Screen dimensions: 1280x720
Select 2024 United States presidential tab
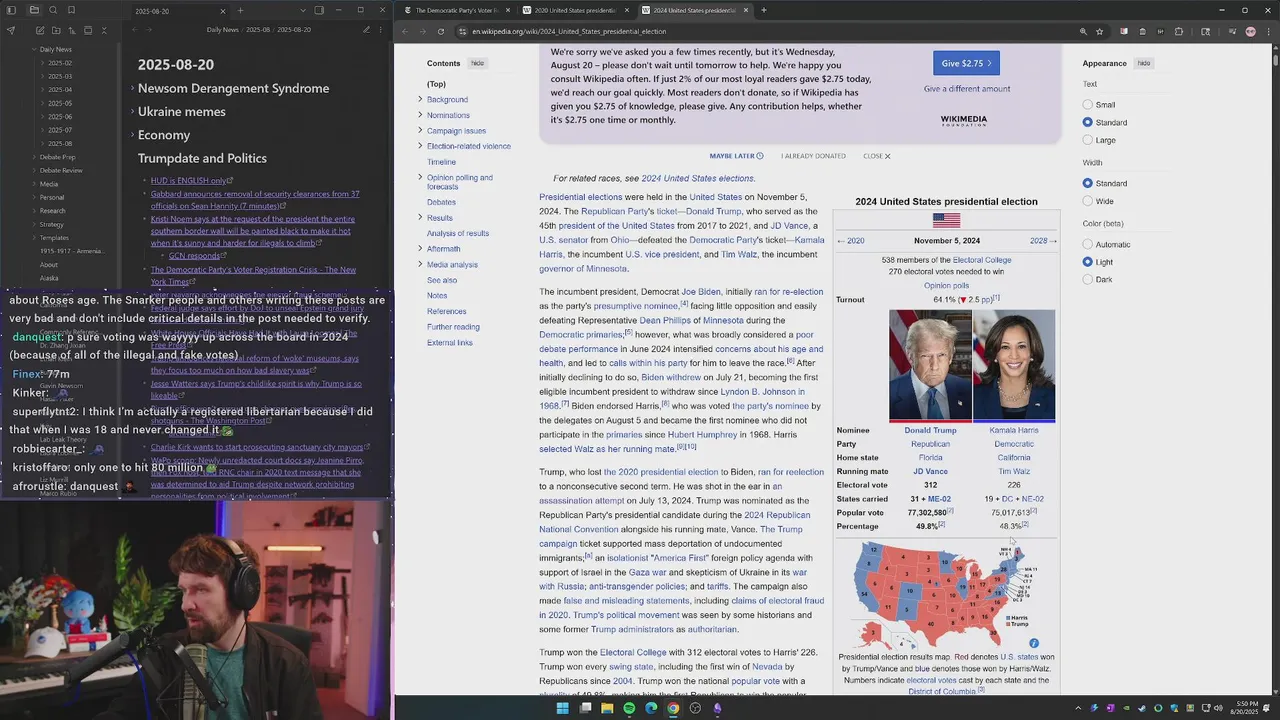[694, 10]
